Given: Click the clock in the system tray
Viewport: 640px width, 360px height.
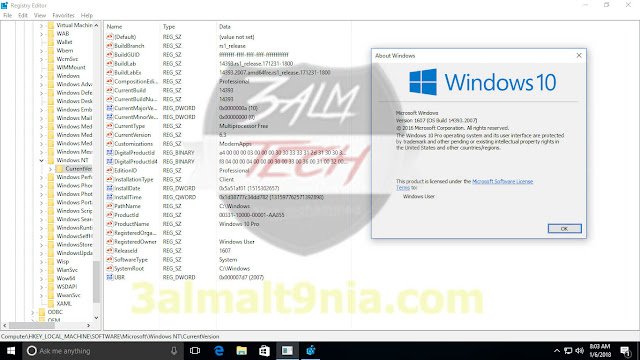Looking at the screenshot, I should tap(600, 351).
